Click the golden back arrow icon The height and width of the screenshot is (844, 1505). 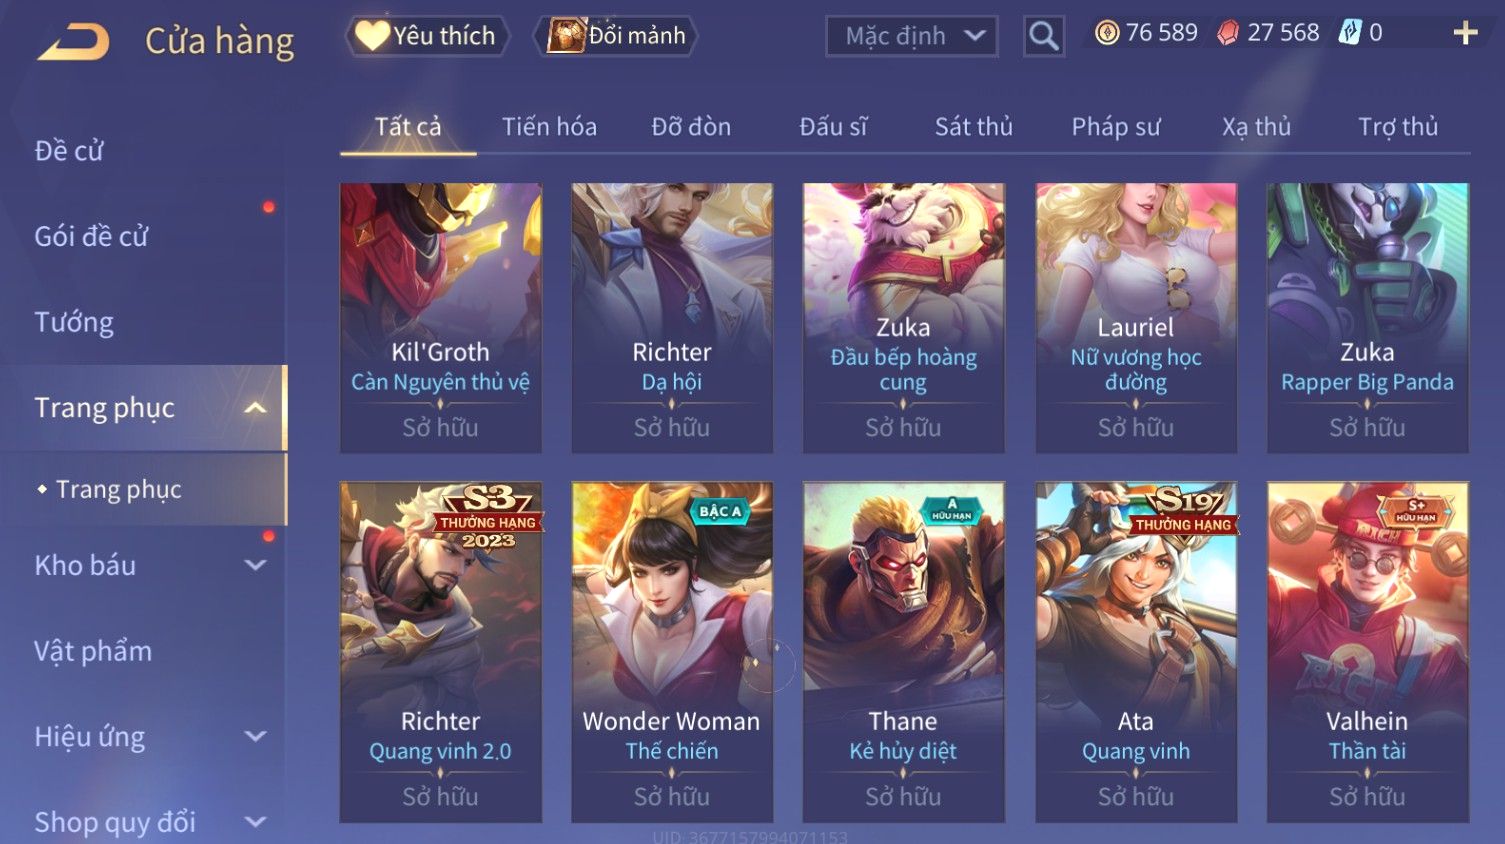[74, 42]
